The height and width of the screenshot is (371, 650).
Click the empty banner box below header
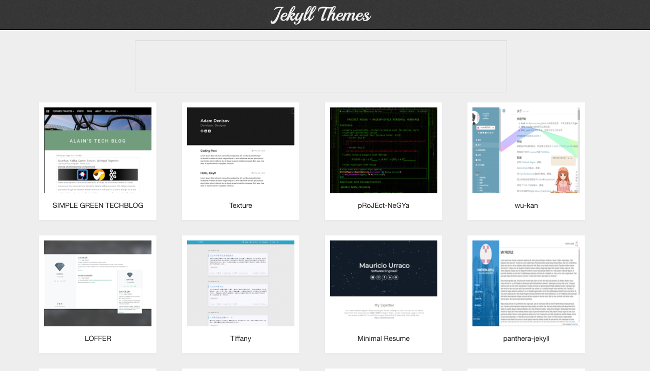point(320,66)
